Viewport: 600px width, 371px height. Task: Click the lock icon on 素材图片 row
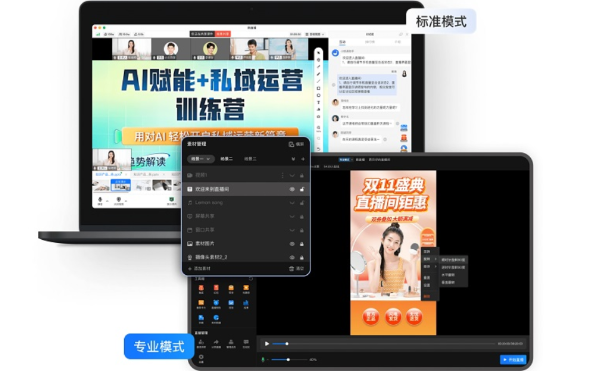302,244
